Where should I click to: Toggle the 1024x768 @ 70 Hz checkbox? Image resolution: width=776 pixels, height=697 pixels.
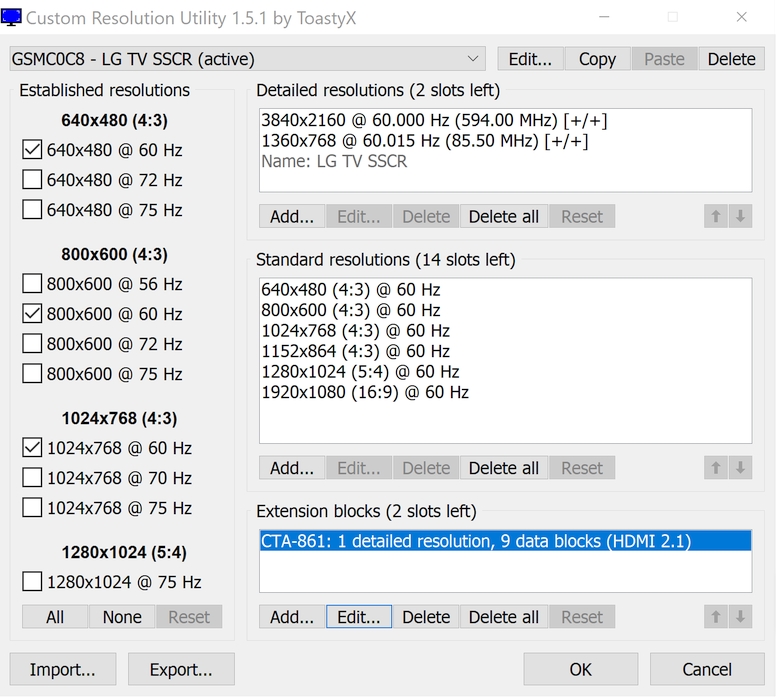point(32,478)
